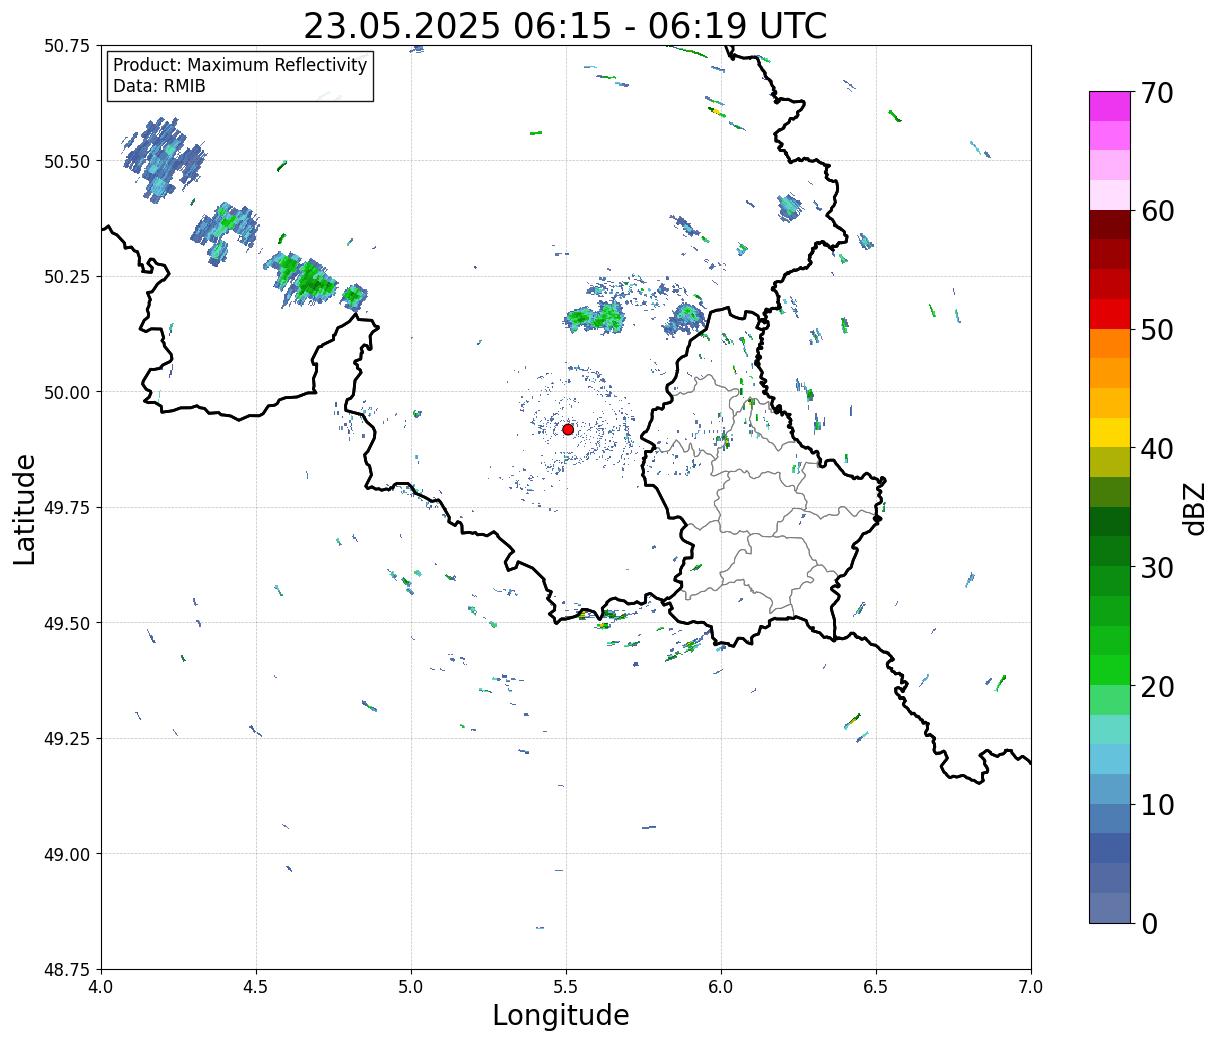Click the yellow swatch just above 40
Image resolution: width=1219 pixels, height=1040 pixels.
[1110, 433]
